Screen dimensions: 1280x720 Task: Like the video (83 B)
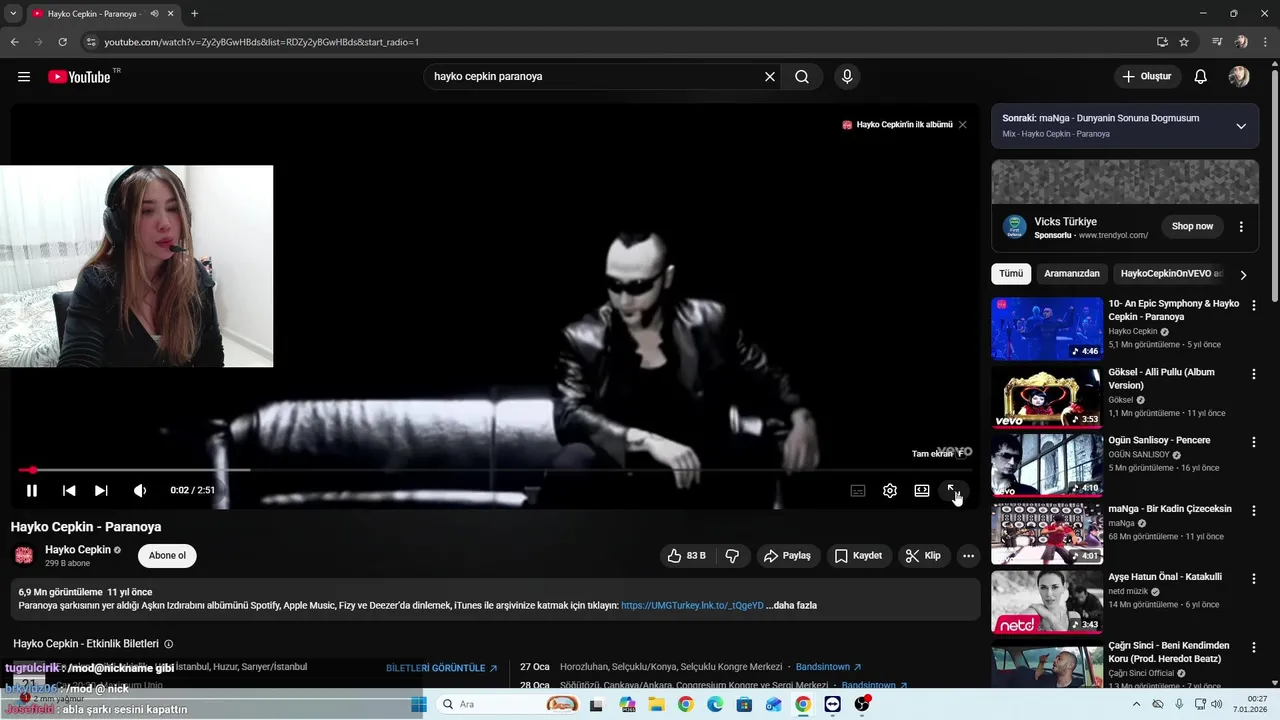tap(687, 555)
